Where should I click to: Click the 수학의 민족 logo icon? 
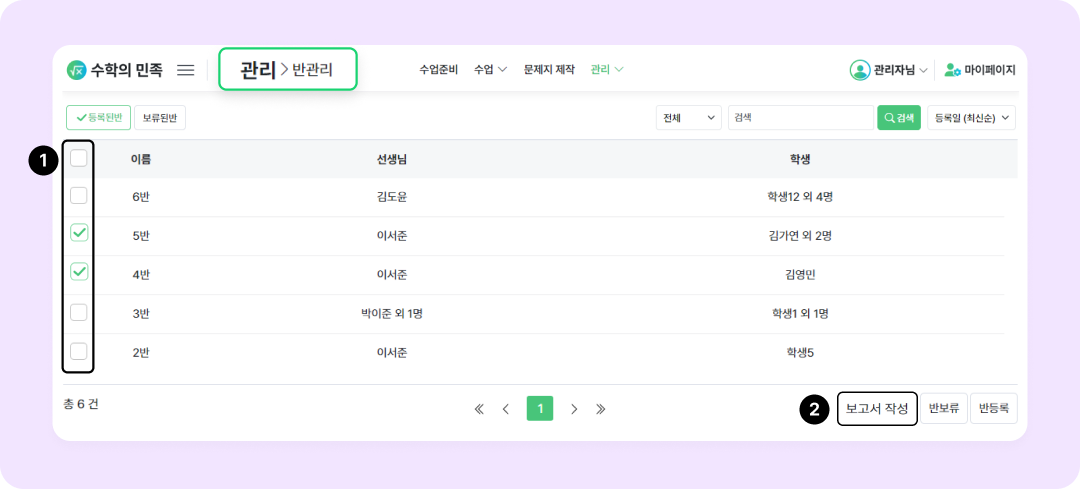tap(76, 70)
